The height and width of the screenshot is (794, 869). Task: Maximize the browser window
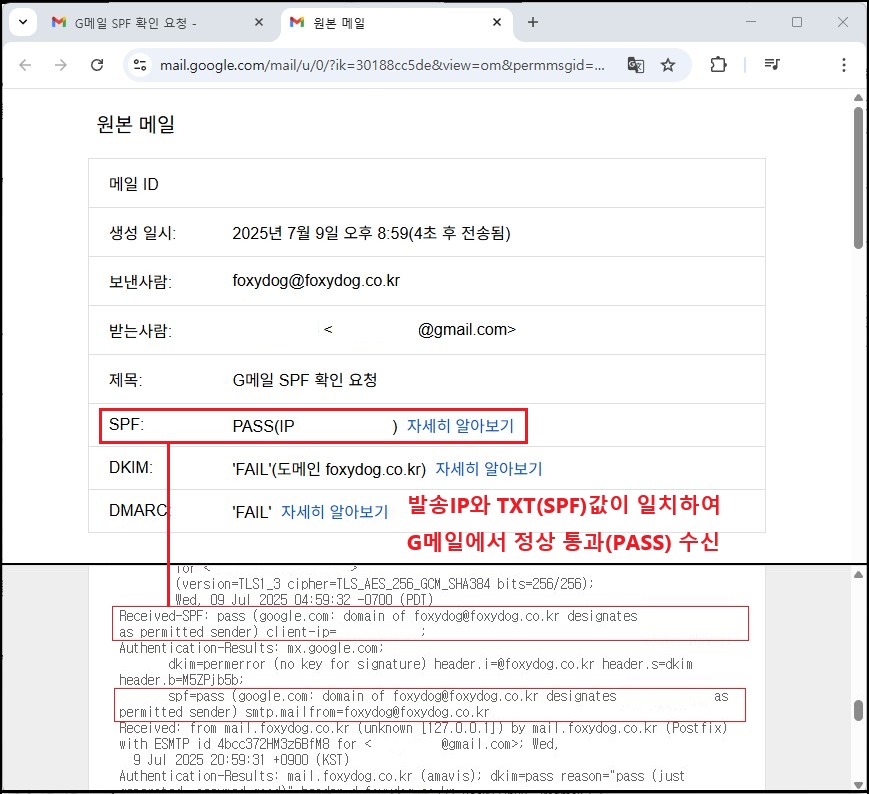[797, 22]
